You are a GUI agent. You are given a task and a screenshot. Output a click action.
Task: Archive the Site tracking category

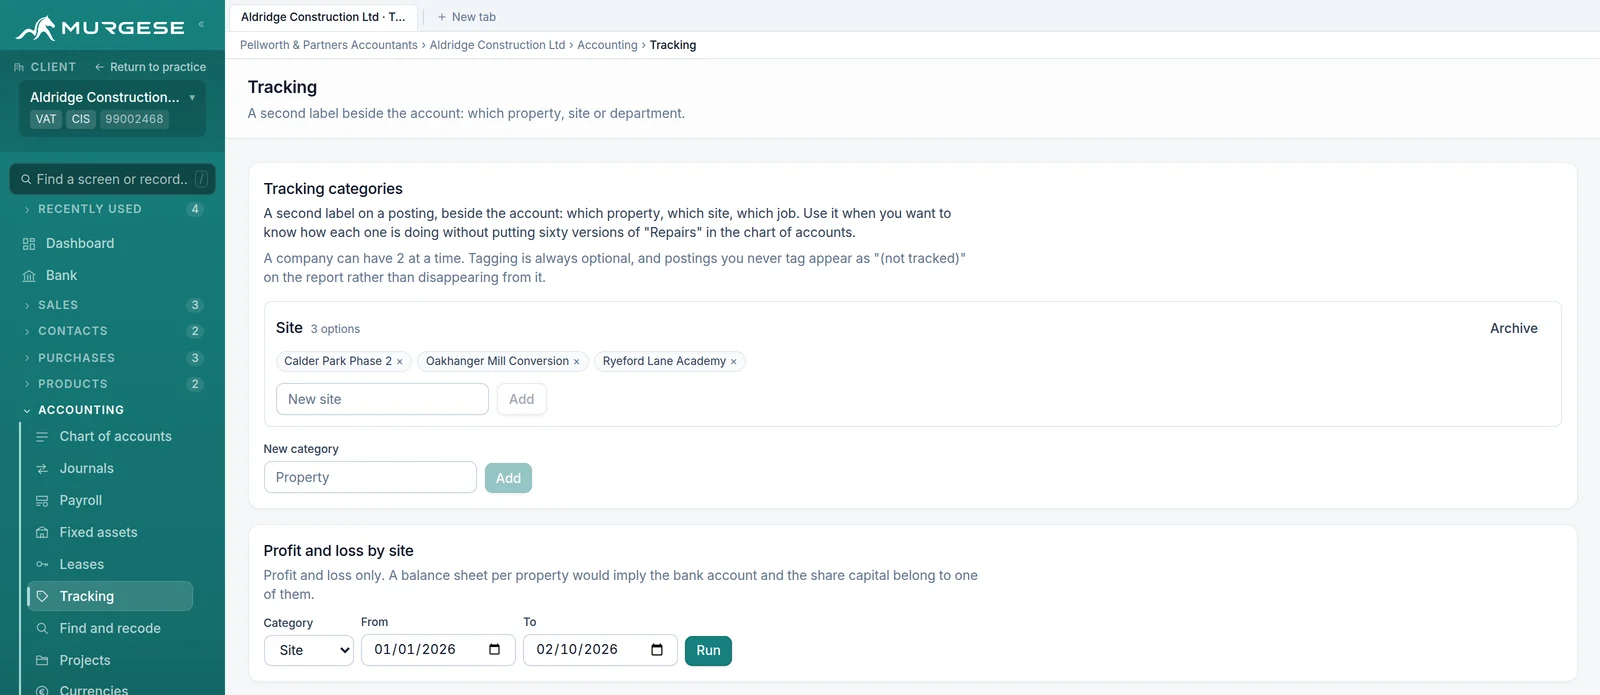tap(1513, 328)
